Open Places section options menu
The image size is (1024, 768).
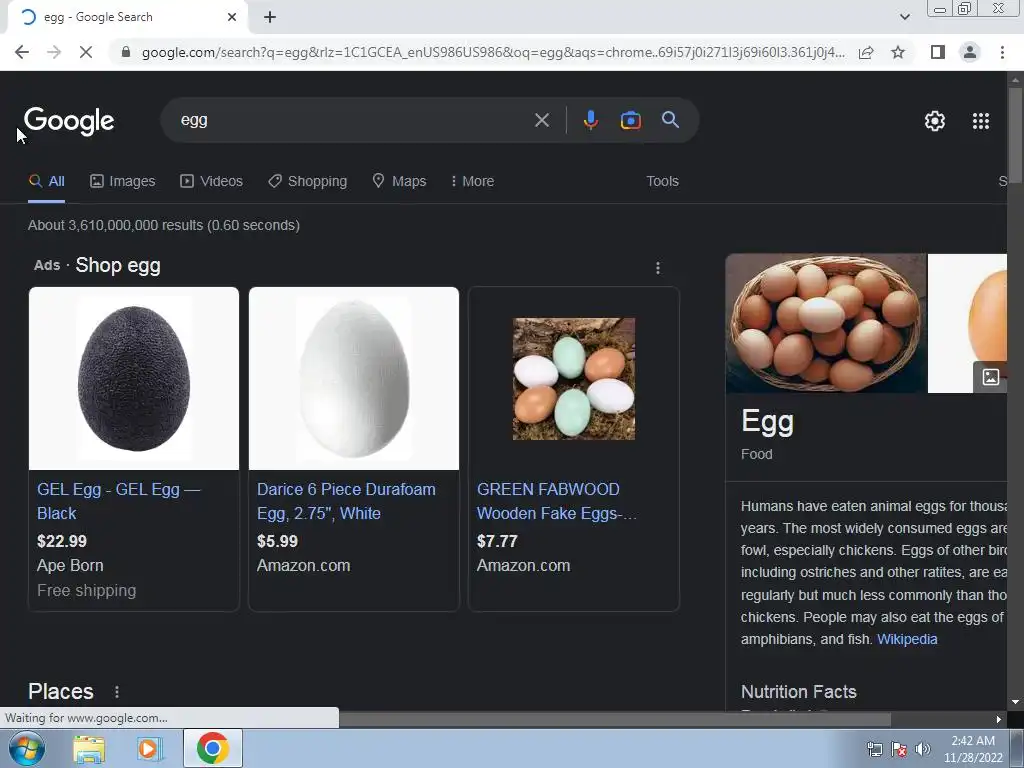pyautogui.click(x=117, y=692)
